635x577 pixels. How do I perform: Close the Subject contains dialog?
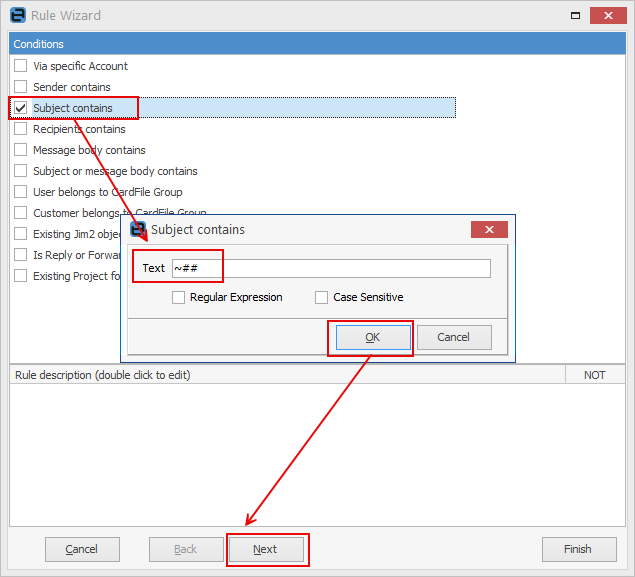pyautogui.click(x=489, y=230)
